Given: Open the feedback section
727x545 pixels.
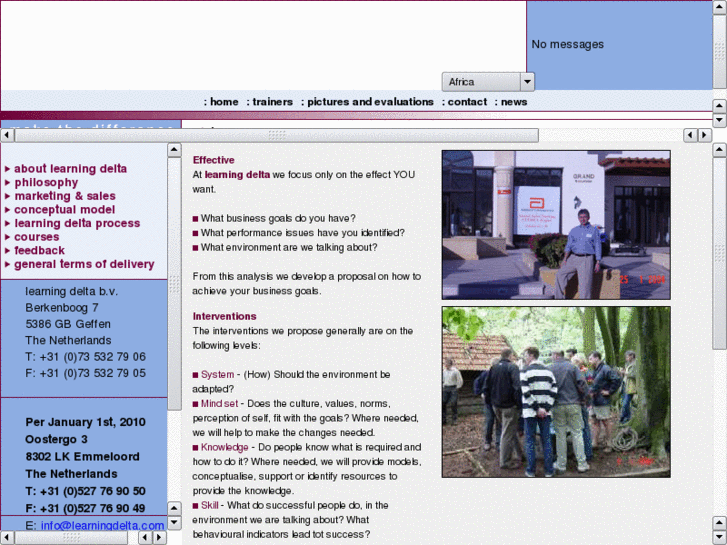Looking at the screenshot, I should click(39, 250).
